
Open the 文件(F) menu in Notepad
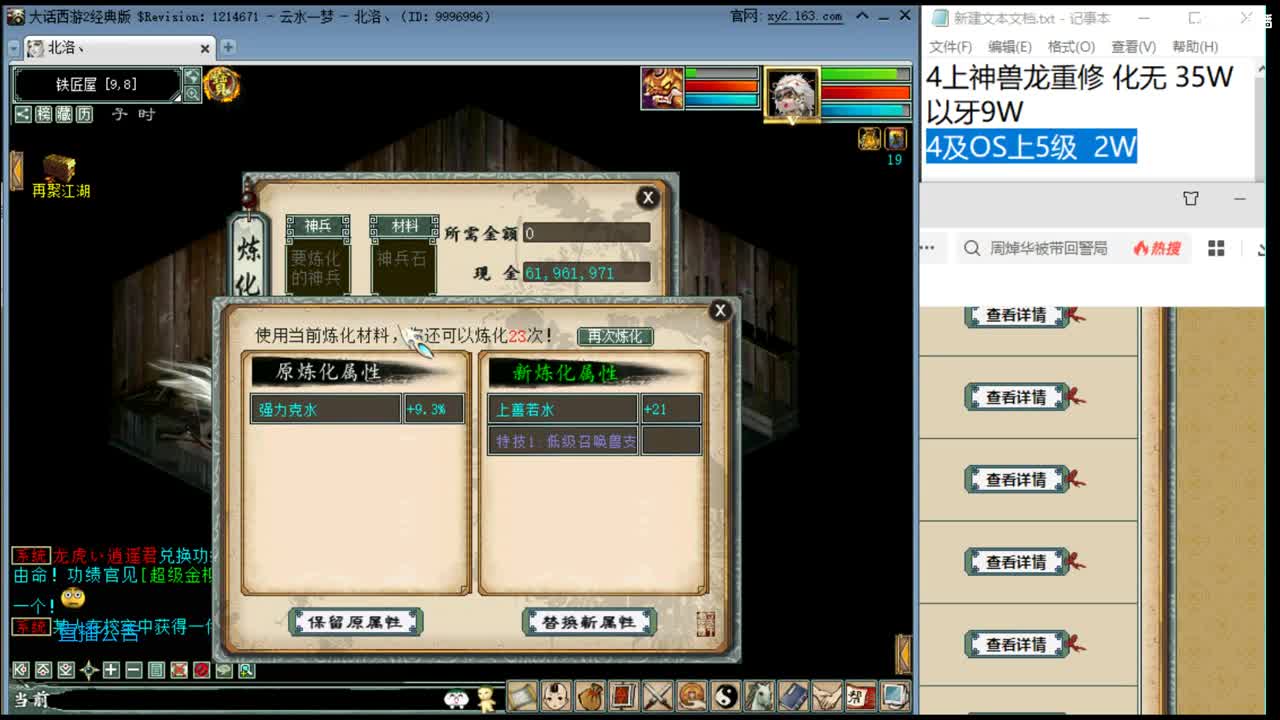(950, 47)
